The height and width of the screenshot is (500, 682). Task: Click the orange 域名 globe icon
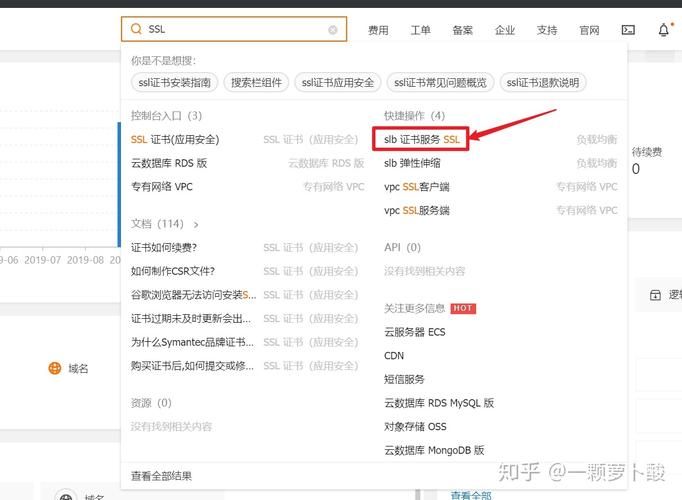(55, 368)
